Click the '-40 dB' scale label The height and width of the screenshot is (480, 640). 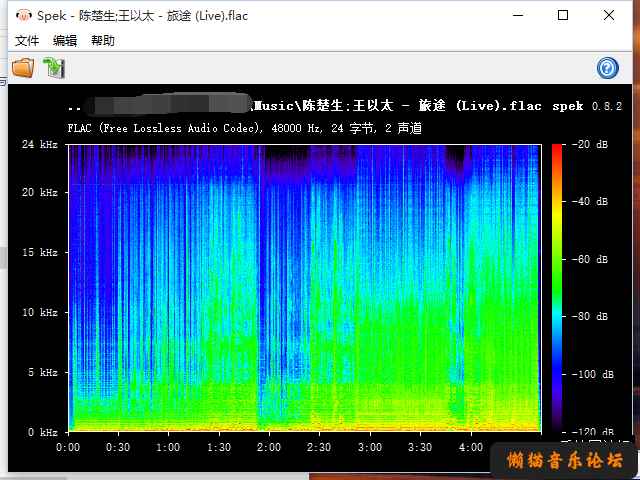[590, 201]
